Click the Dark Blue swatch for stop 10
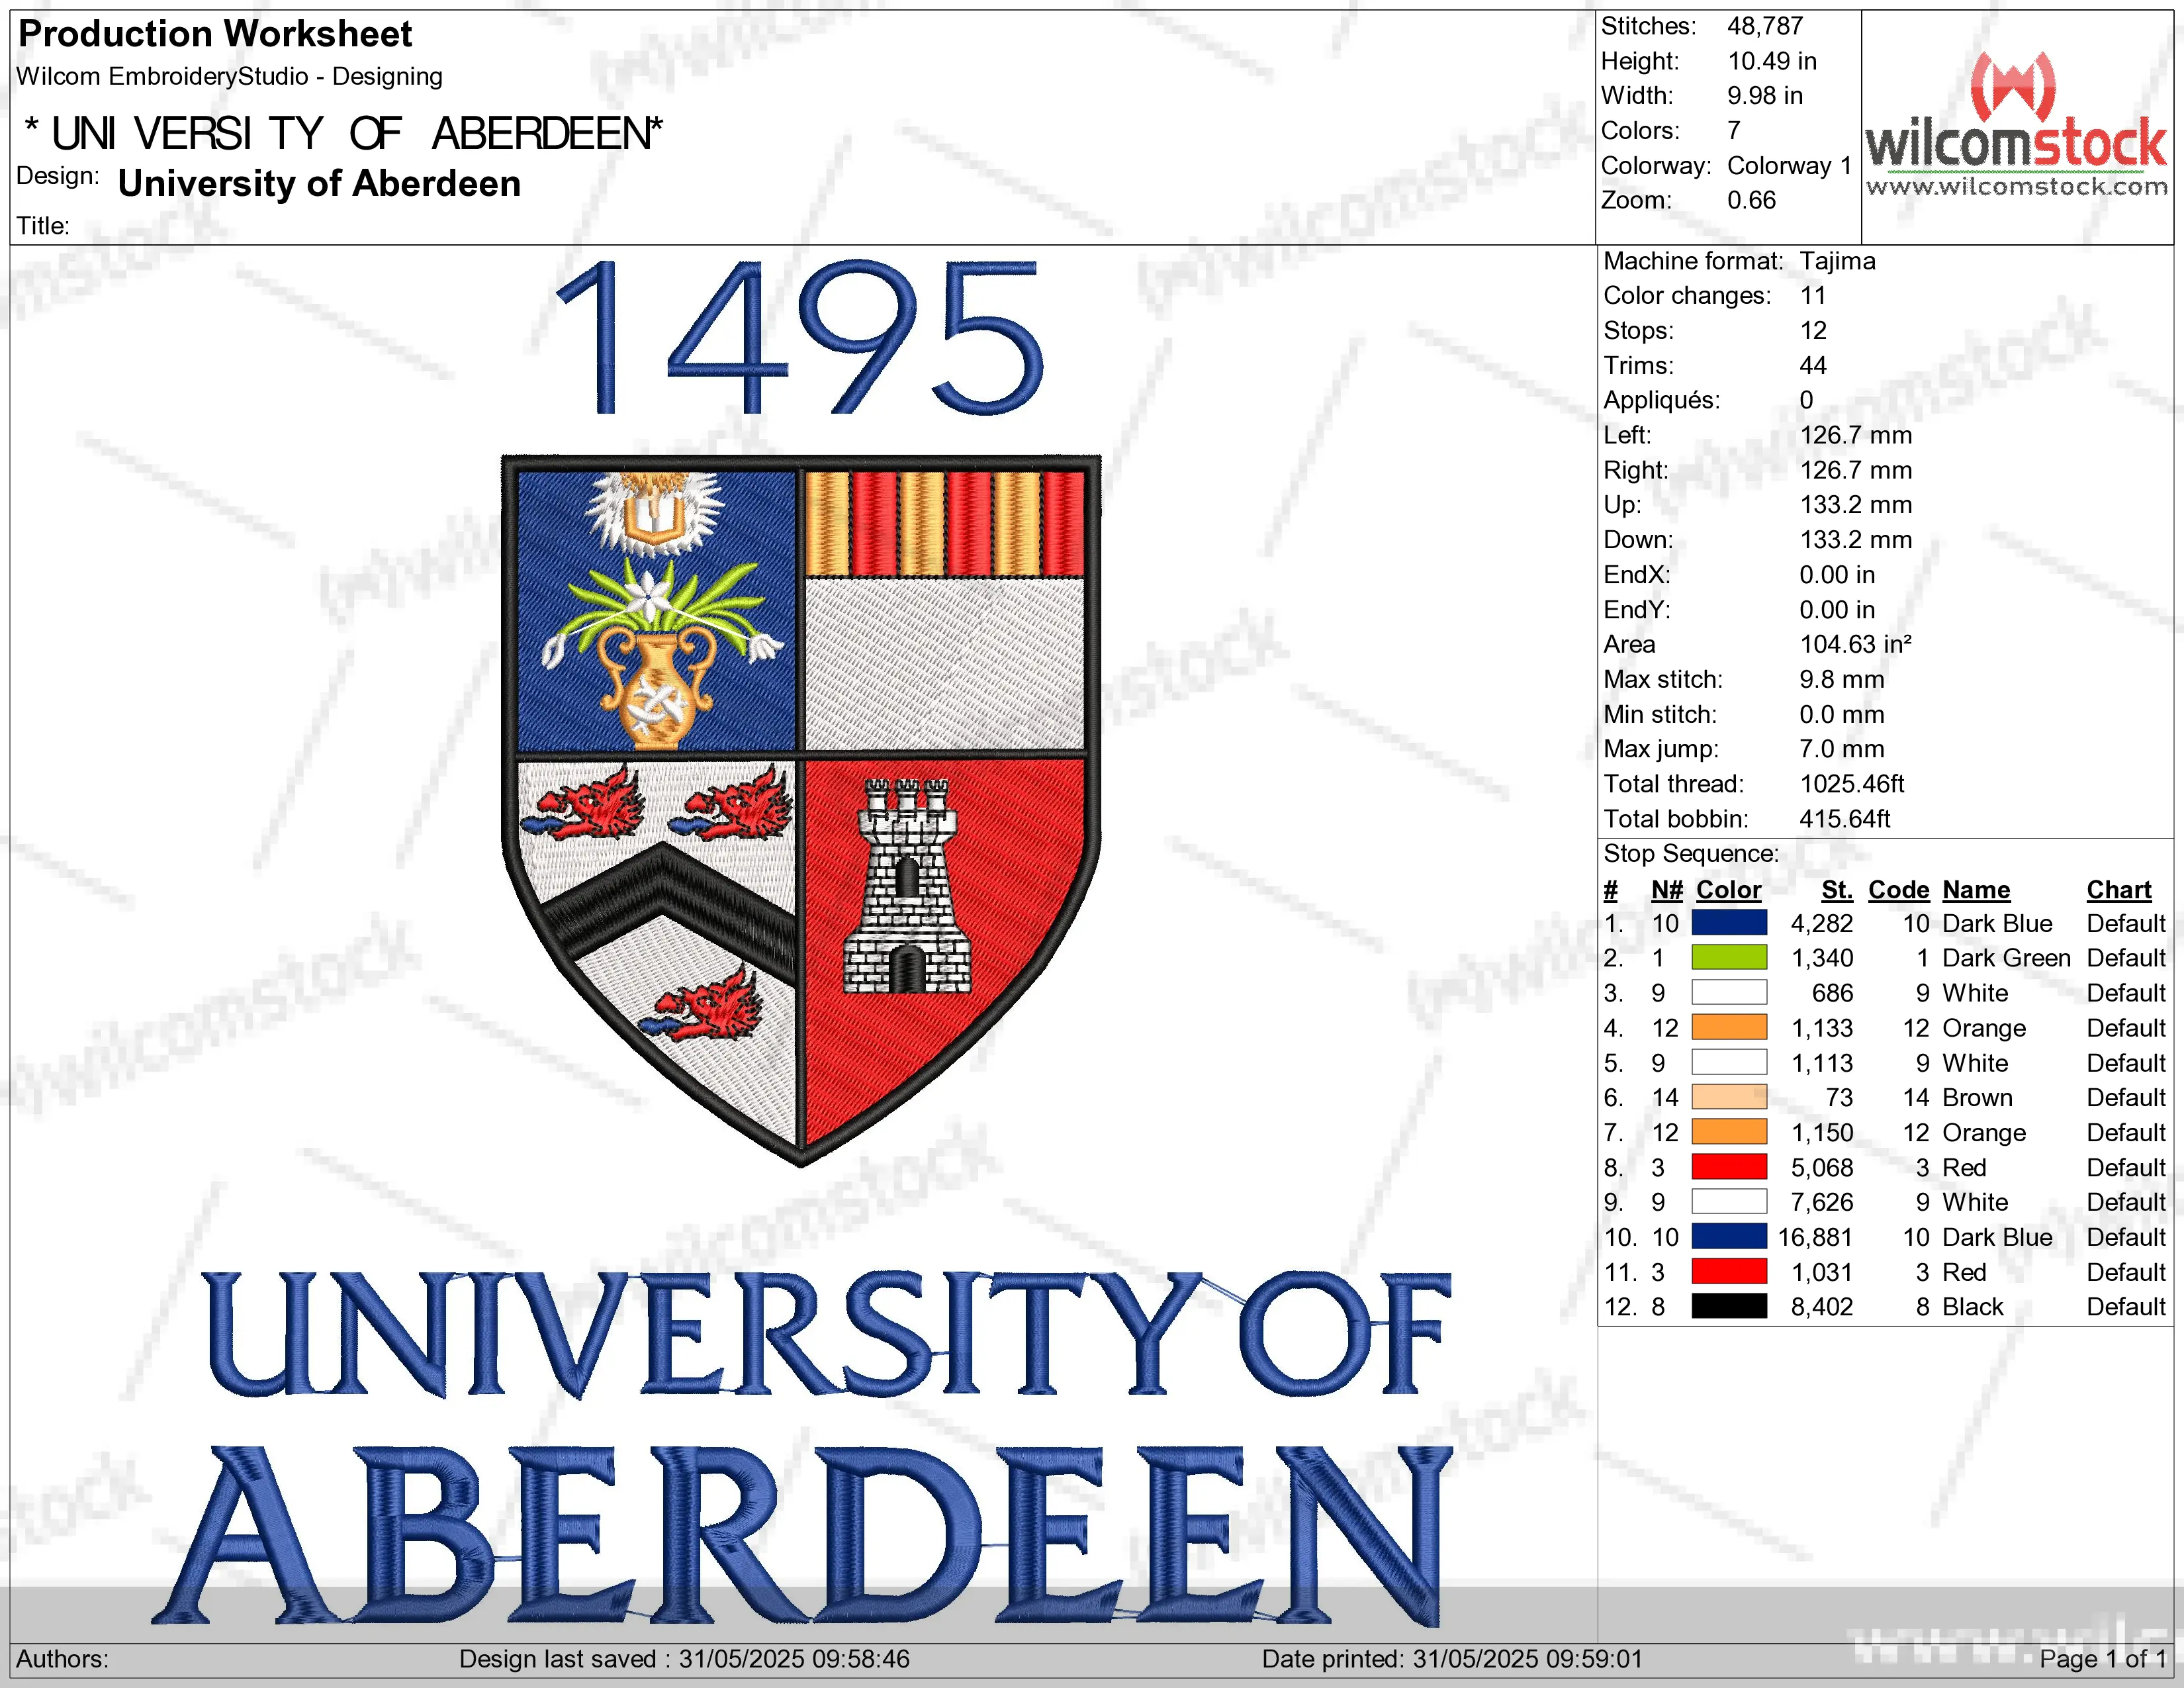Viewport: 2184px width, 1688px height. click(x=1729, y=1237)
